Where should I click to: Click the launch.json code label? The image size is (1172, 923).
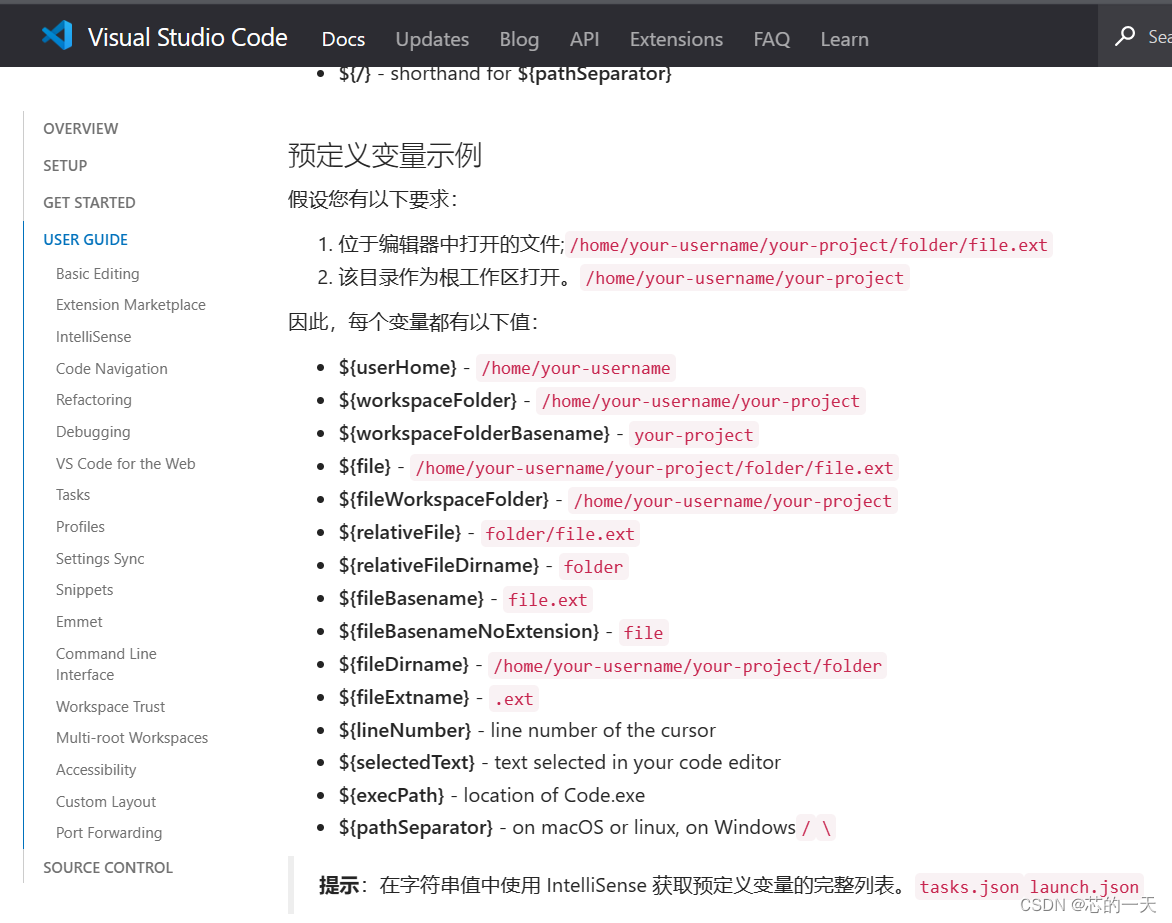tap(1084, 887)
